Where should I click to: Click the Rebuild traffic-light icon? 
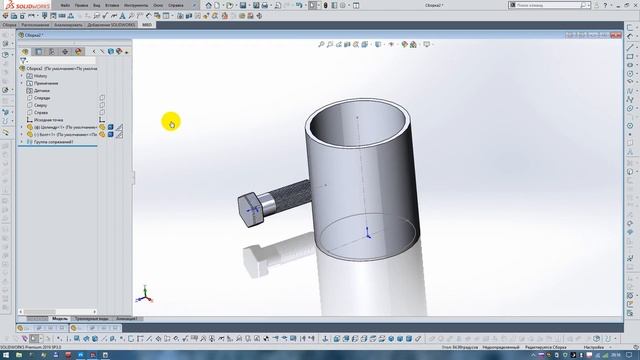point(325,5)
